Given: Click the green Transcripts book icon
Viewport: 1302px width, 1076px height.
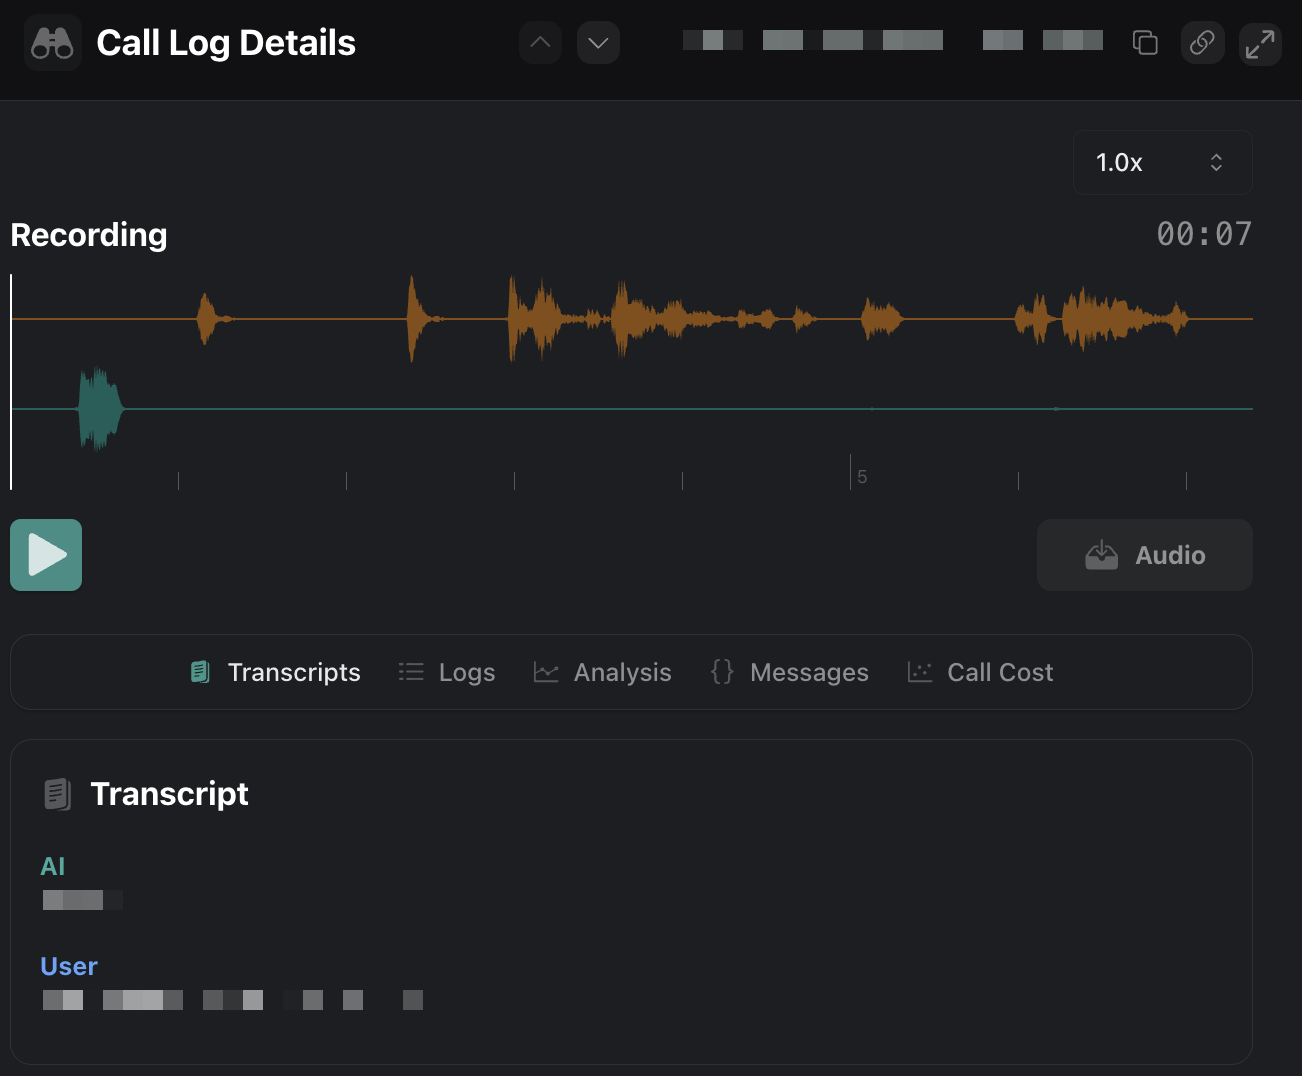Looking at the screenshot, I should [199, 671].
